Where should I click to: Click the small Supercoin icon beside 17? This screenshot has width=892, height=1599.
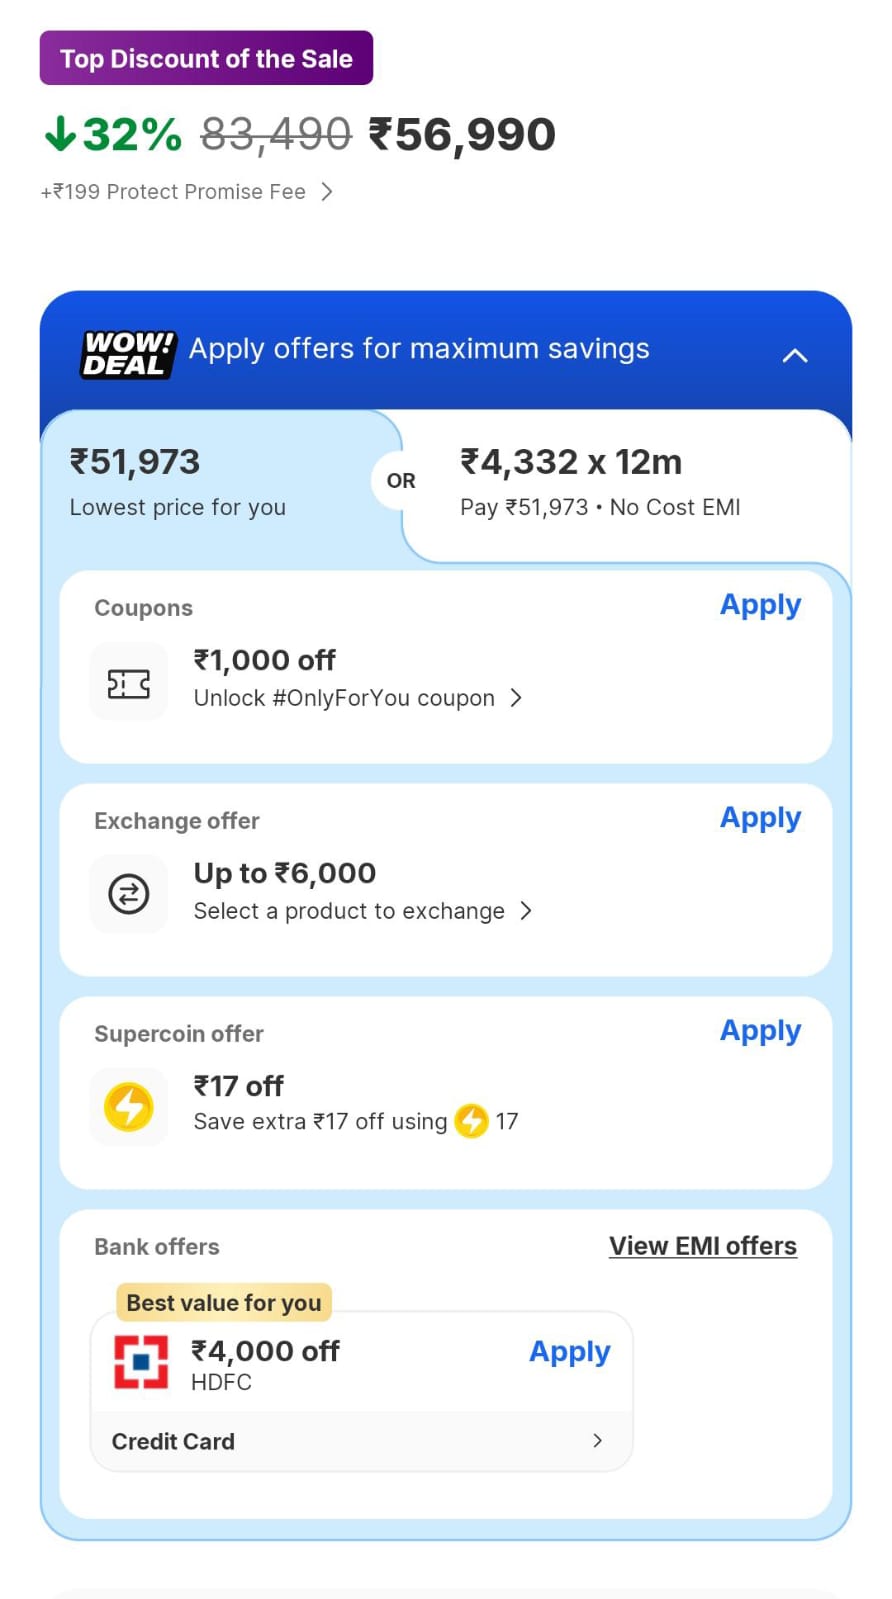pyautogui.click(x=471, y=1121)
